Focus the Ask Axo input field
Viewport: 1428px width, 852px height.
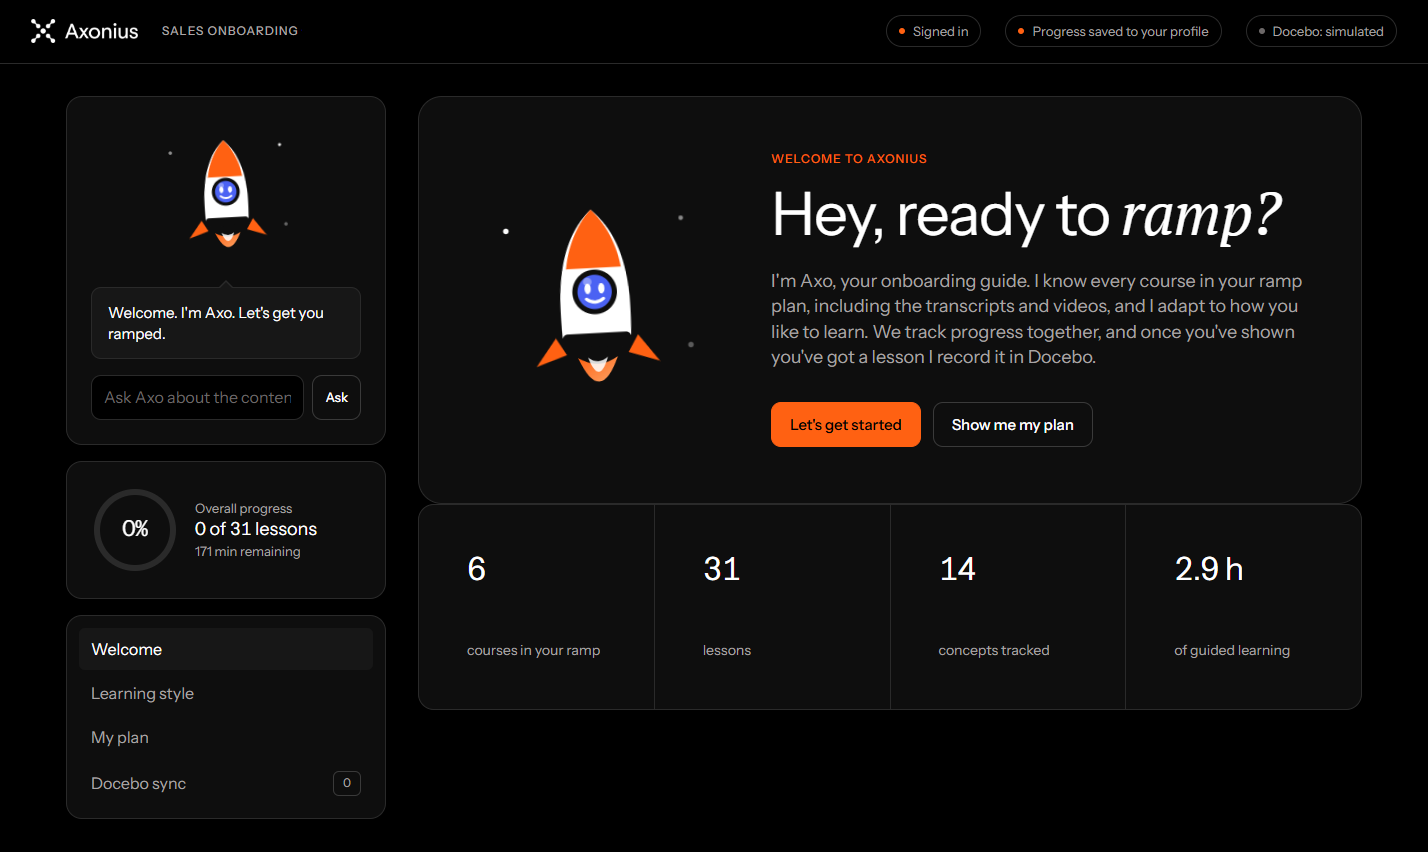click(197, 397)
